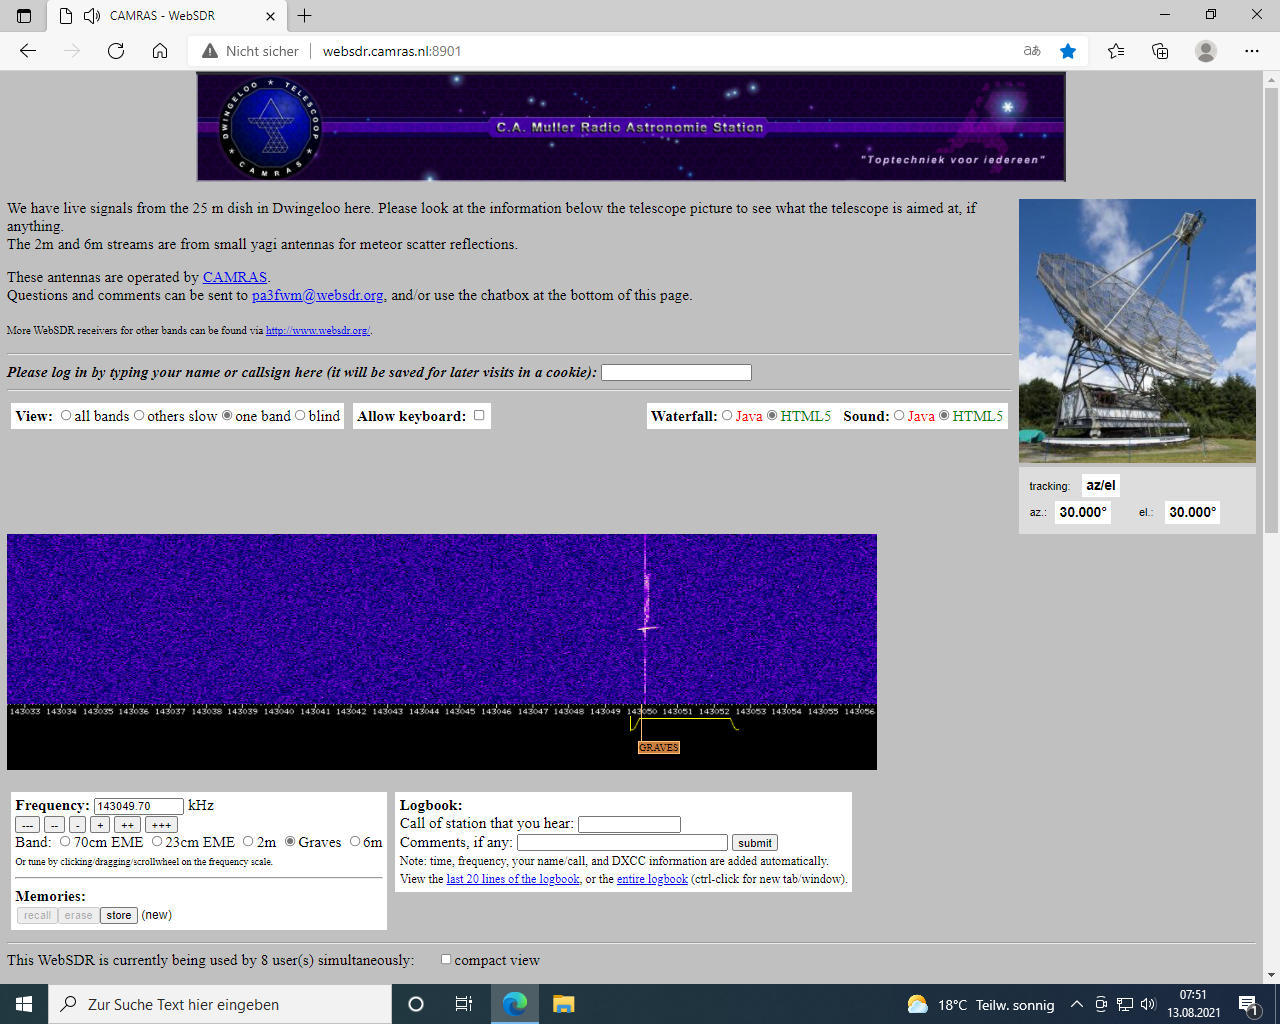Close the CAMRAS - WebSDR tab
The height and width of the screenshot is (1024, 1280).
coord(270,16)
